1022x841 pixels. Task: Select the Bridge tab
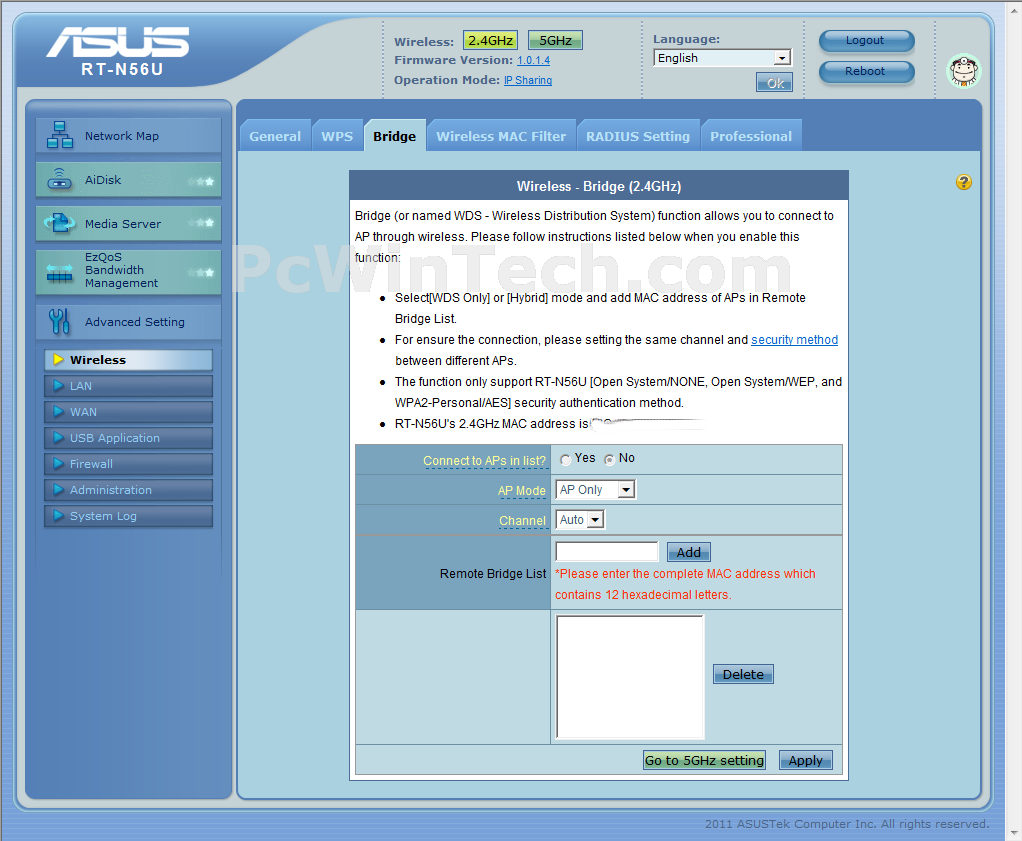pos(394,136)
